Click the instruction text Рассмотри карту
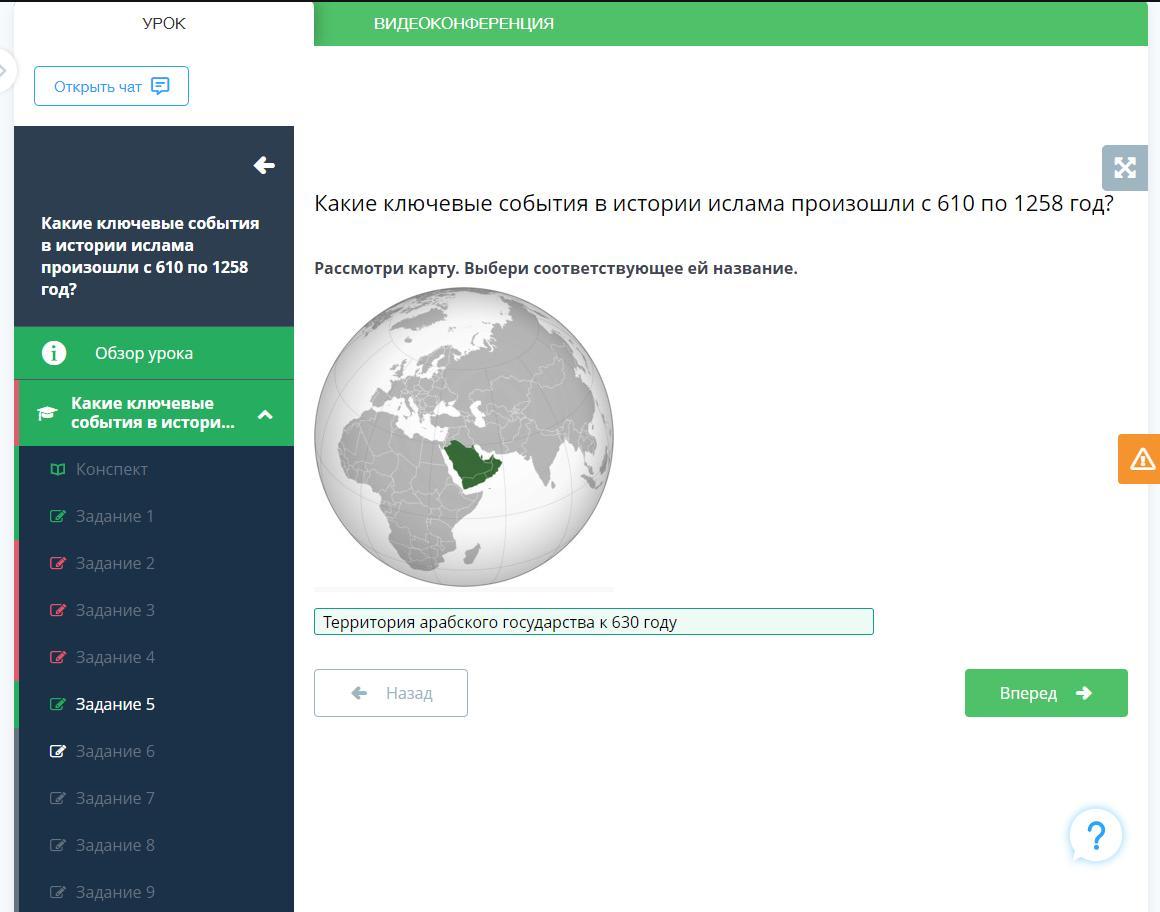This screenshot has height=912, width=1160. click(556, 268)
